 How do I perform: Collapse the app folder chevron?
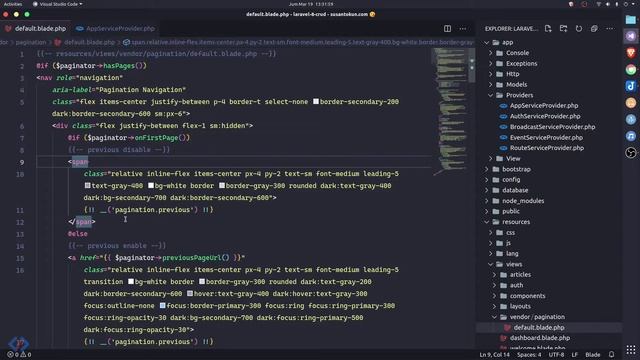point(487,42)
